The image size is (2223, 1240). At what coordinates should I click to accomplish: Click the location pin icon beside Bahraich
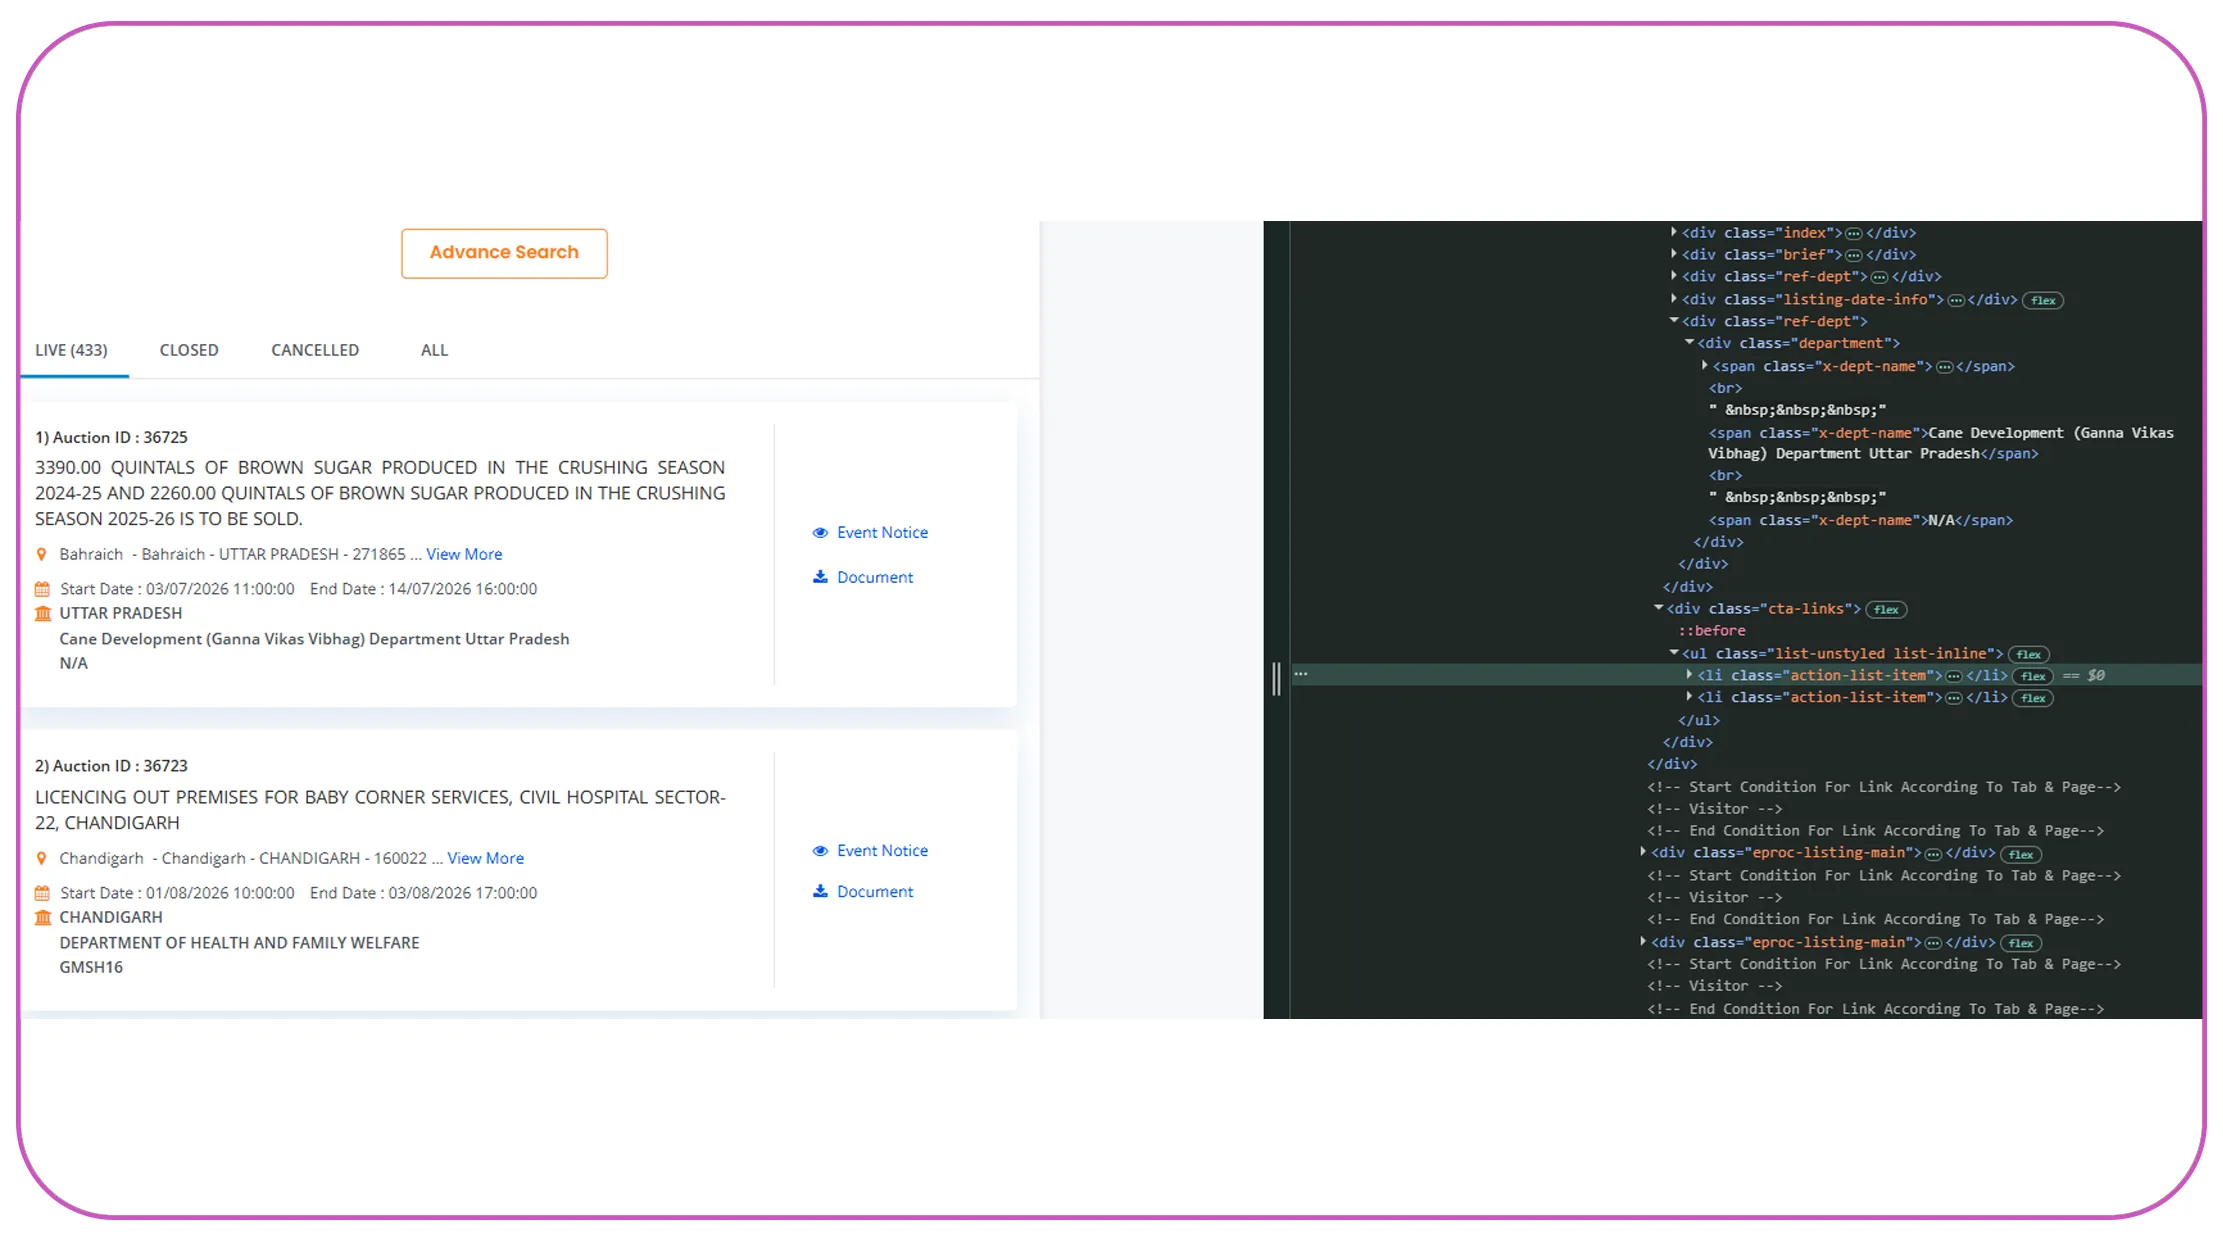point(41,554)
